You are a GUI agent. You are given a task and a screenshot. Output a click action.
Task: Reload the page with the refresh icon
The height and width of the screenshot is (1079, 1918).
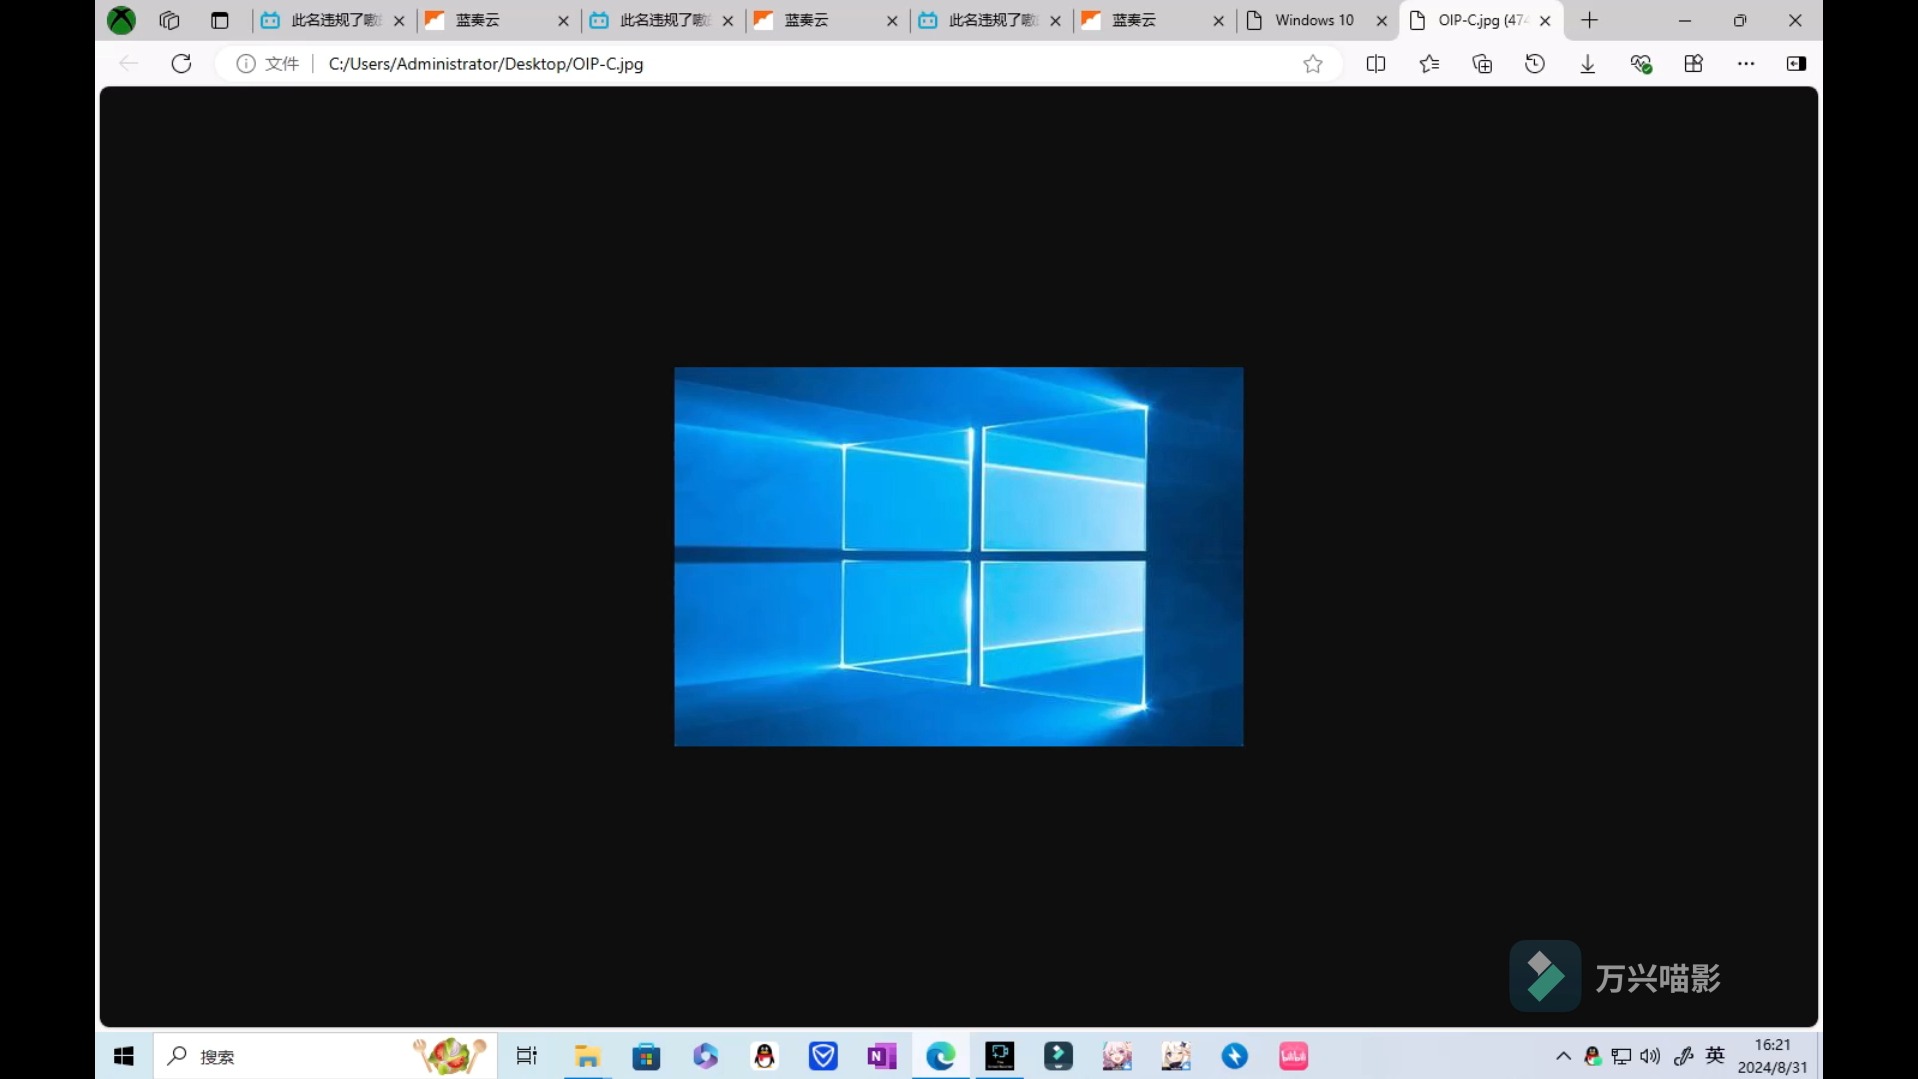(181, 64)
